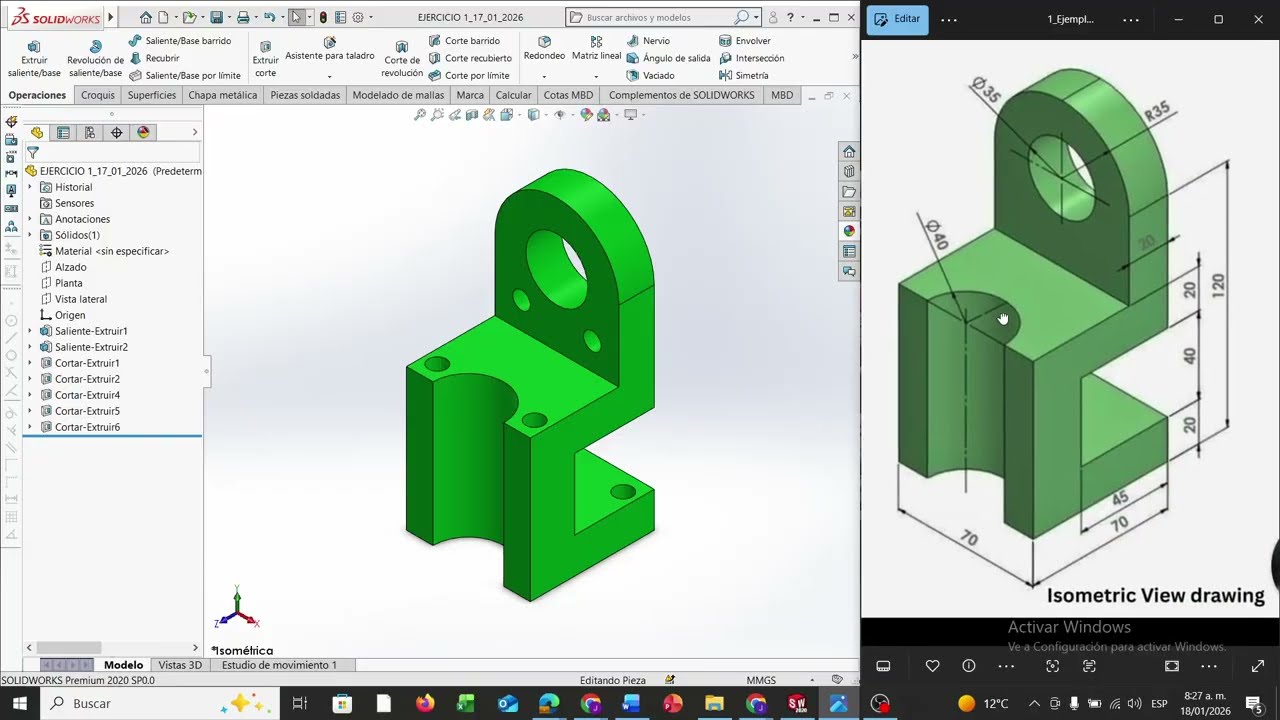Click the Print icon
1280x720 pixels.
point(242,17)
